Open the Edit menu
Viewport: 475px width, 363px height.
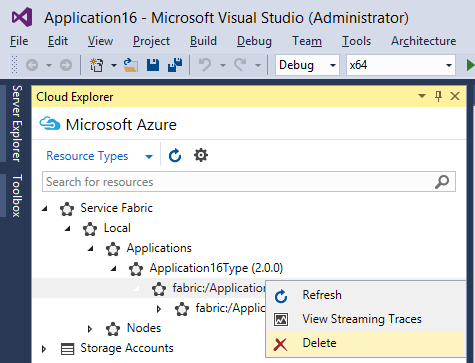click(x=58, y=41)
